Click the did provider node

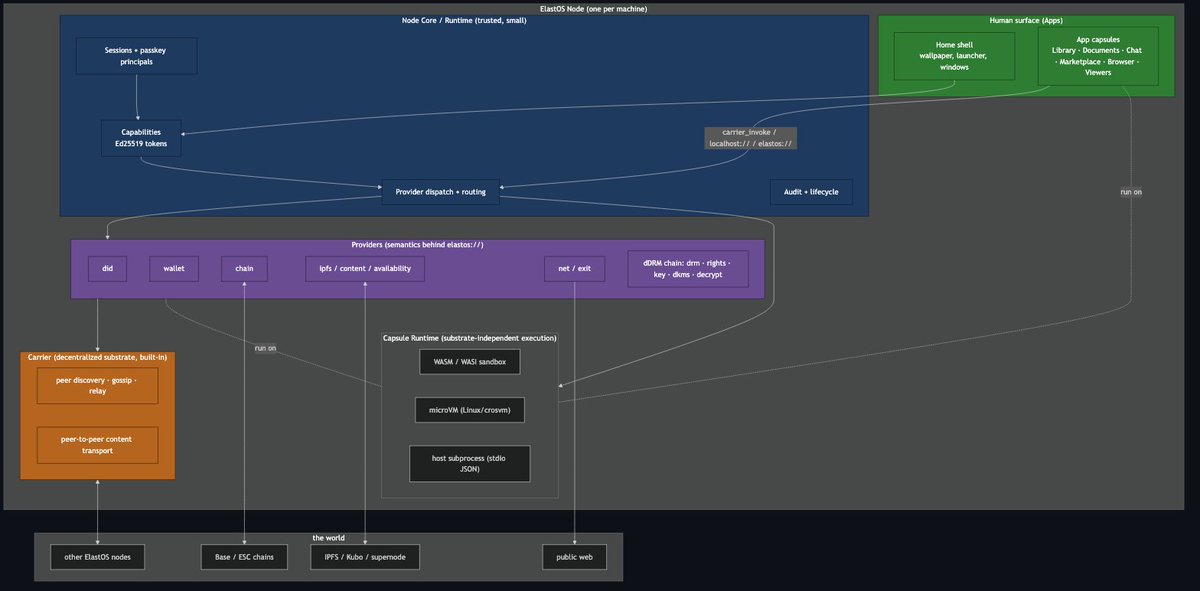(107, 269)
